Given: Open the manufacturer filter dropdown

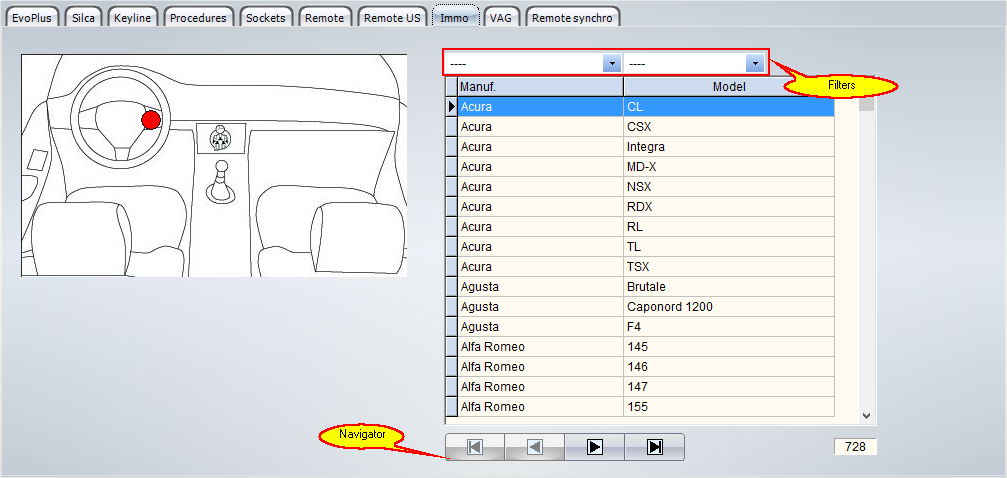Looking at the screenshot, I should tap(611, 64).
